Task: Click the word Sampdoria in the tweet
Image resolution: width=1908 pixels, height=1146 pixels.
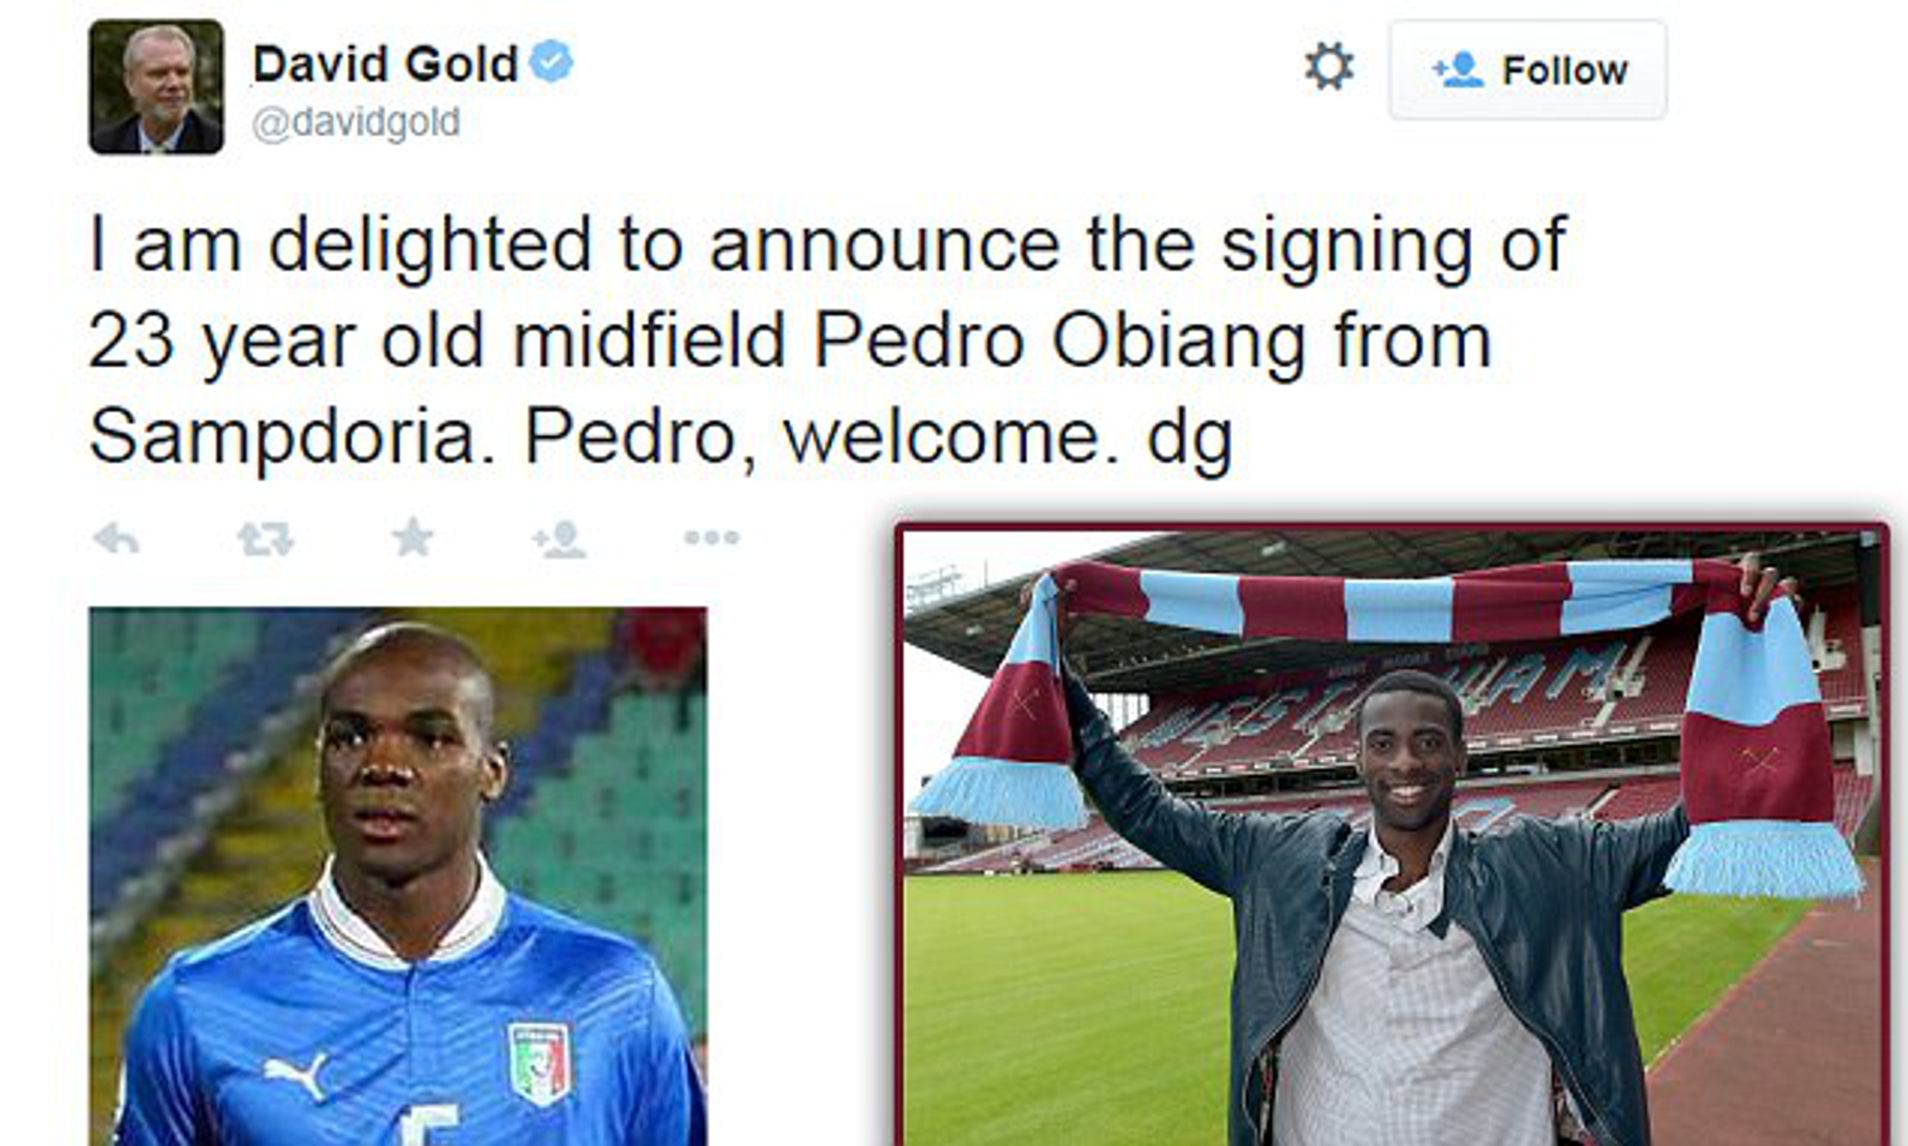Action: tap(282, 436)
